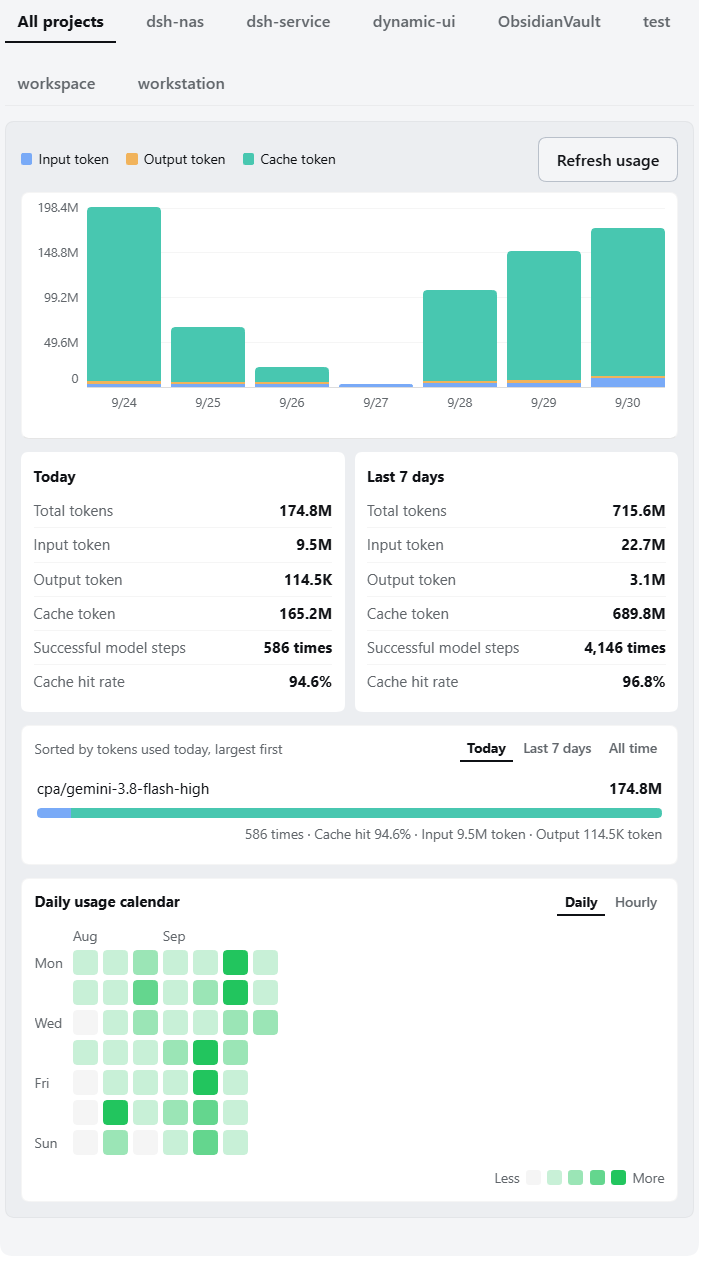Image resolution: width=701 pixels, height=1264 pixels.
Task: Click the Today output token value 114.5K
Action: (308, 580)
